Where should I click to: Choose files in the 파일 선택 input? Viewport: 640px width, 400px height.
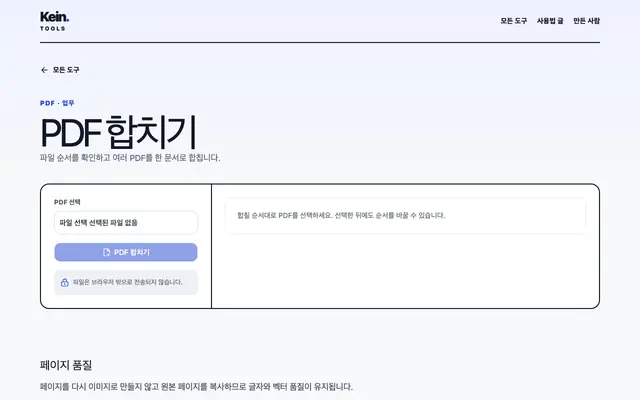(126, 222)
